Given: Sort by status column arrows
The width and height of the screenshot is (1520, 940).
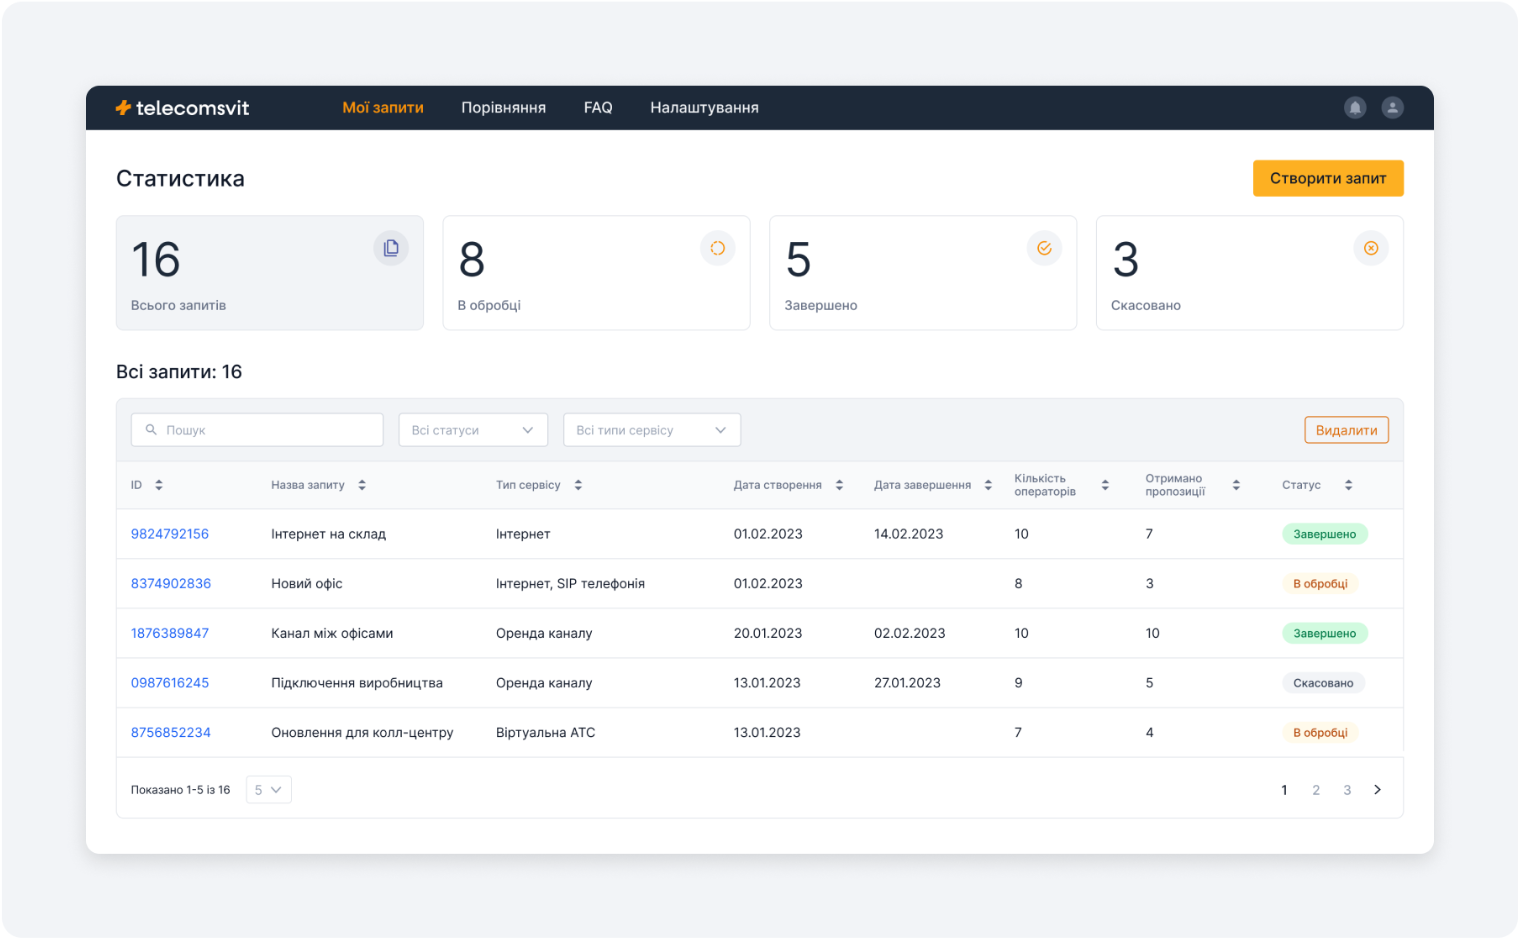Looking at the screenshot, I should pos(1348,485).
